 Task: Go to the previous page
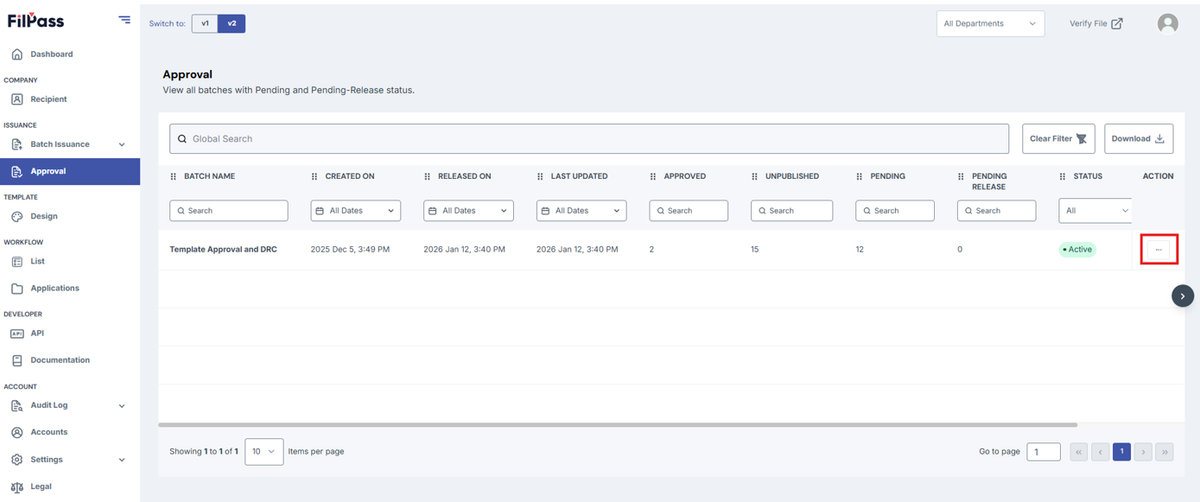point(1100,452)
